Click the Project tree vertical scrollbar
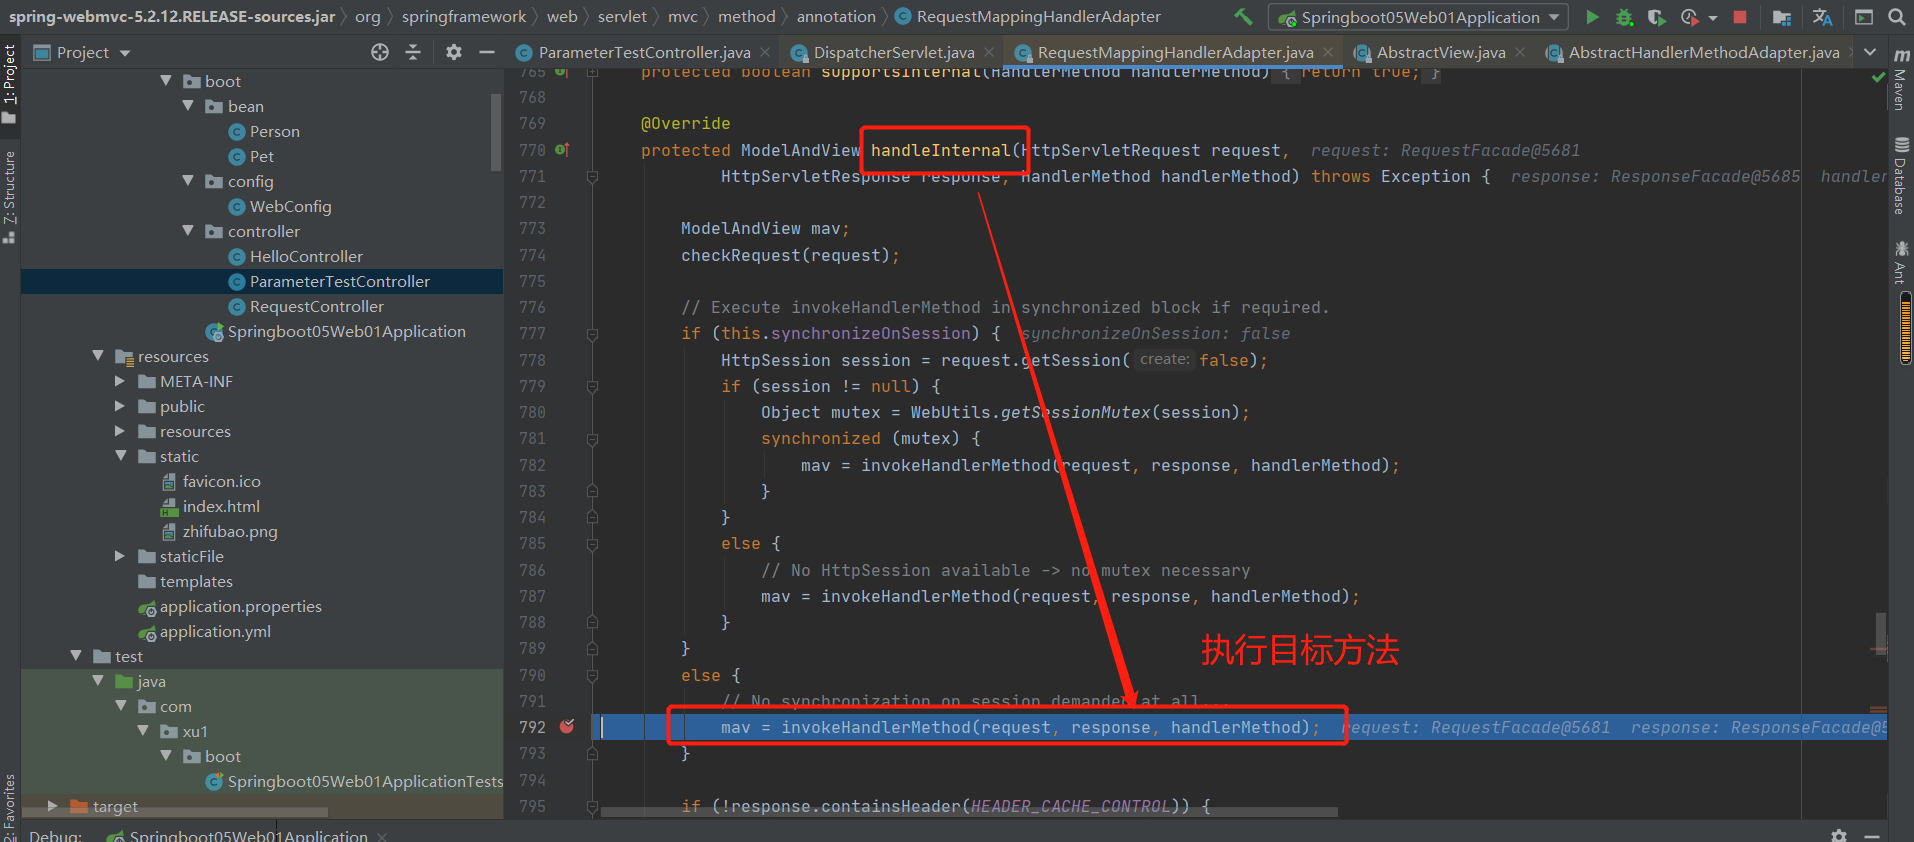 pyautogui.click(x=496, y=132)
